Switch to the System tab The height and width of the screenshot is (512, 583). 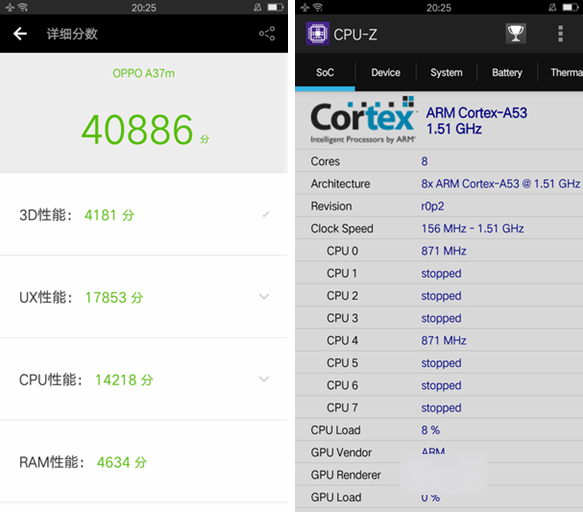446,72
